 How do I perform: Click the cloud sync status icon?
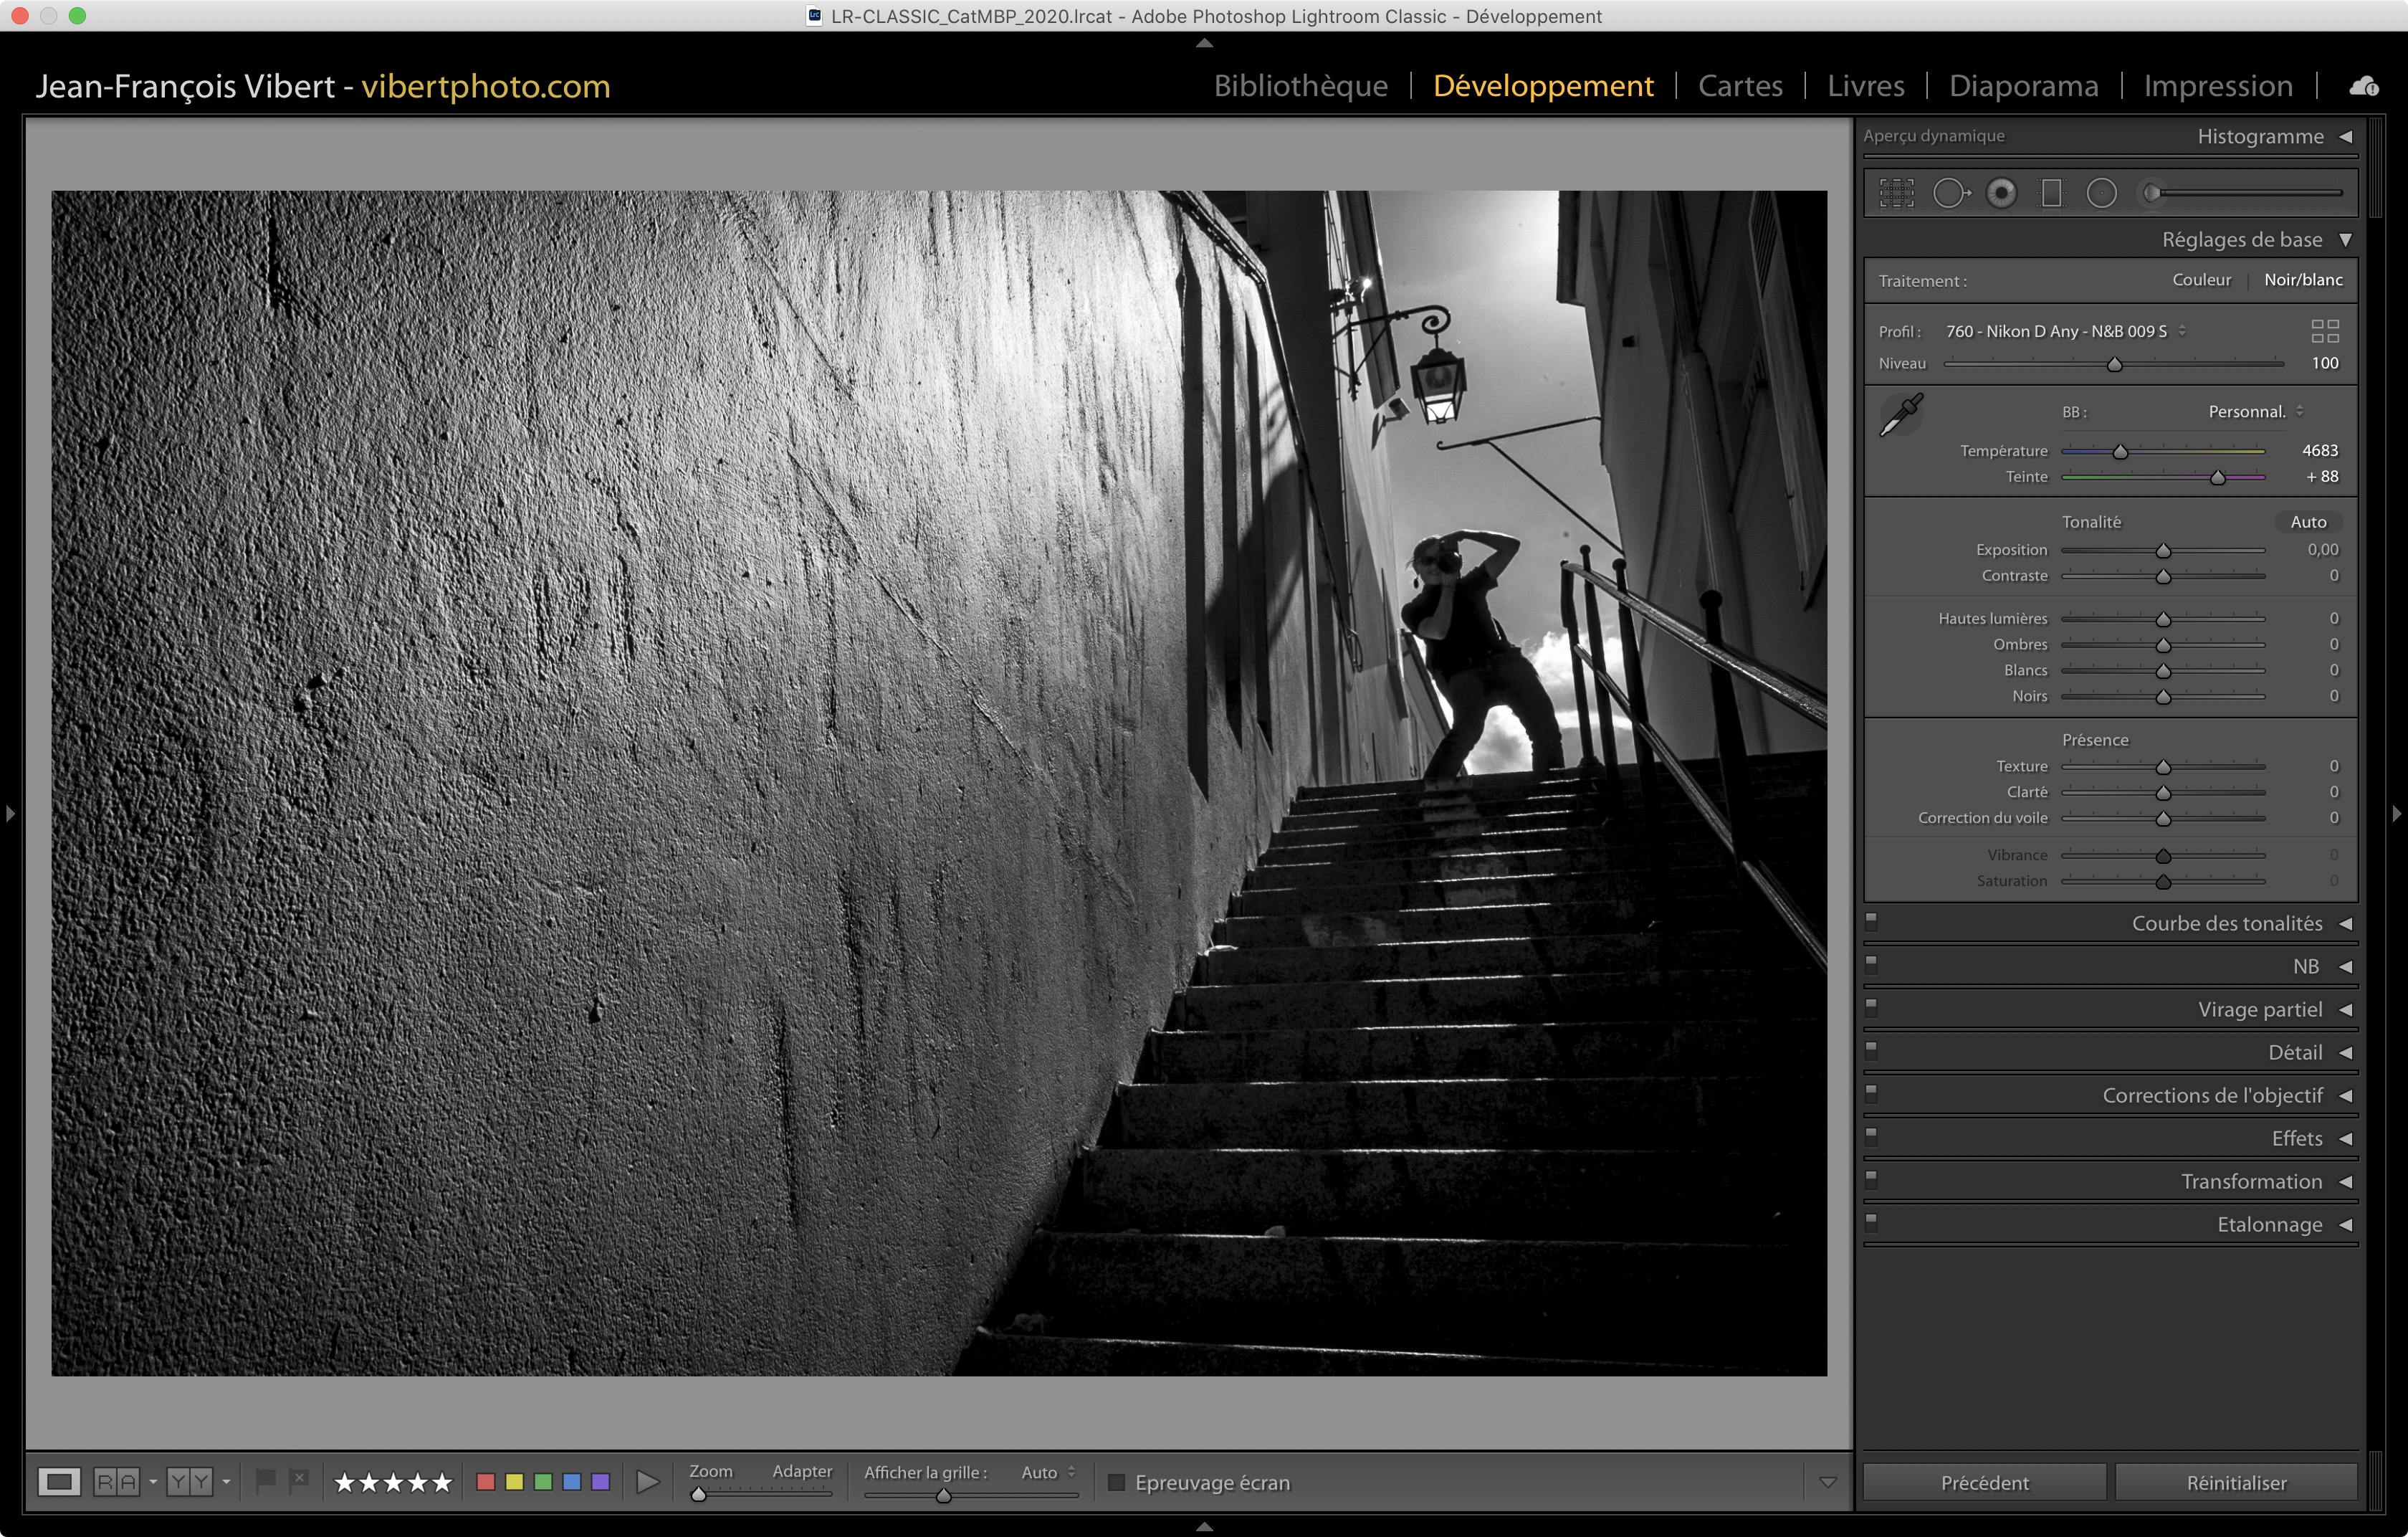click(x=2364, y=86)
